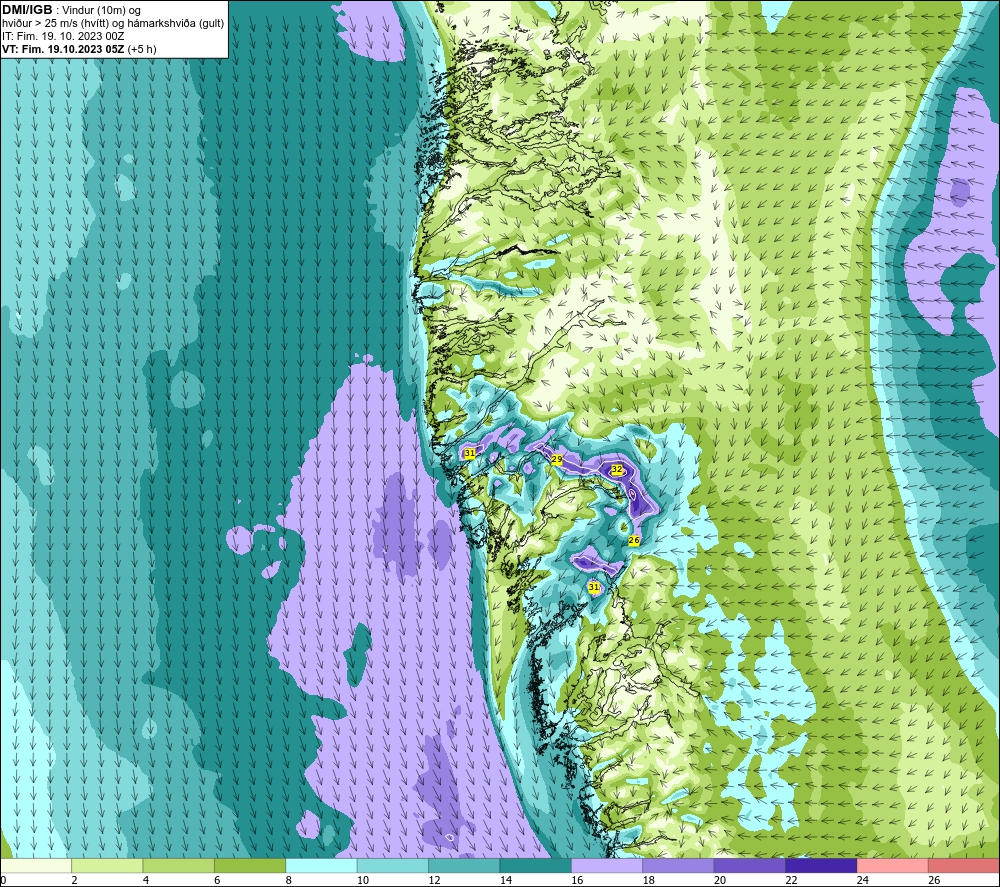Click the 'DMI/IGB' header title
The image size is (1000, 887).
click(x=27, y=10)
